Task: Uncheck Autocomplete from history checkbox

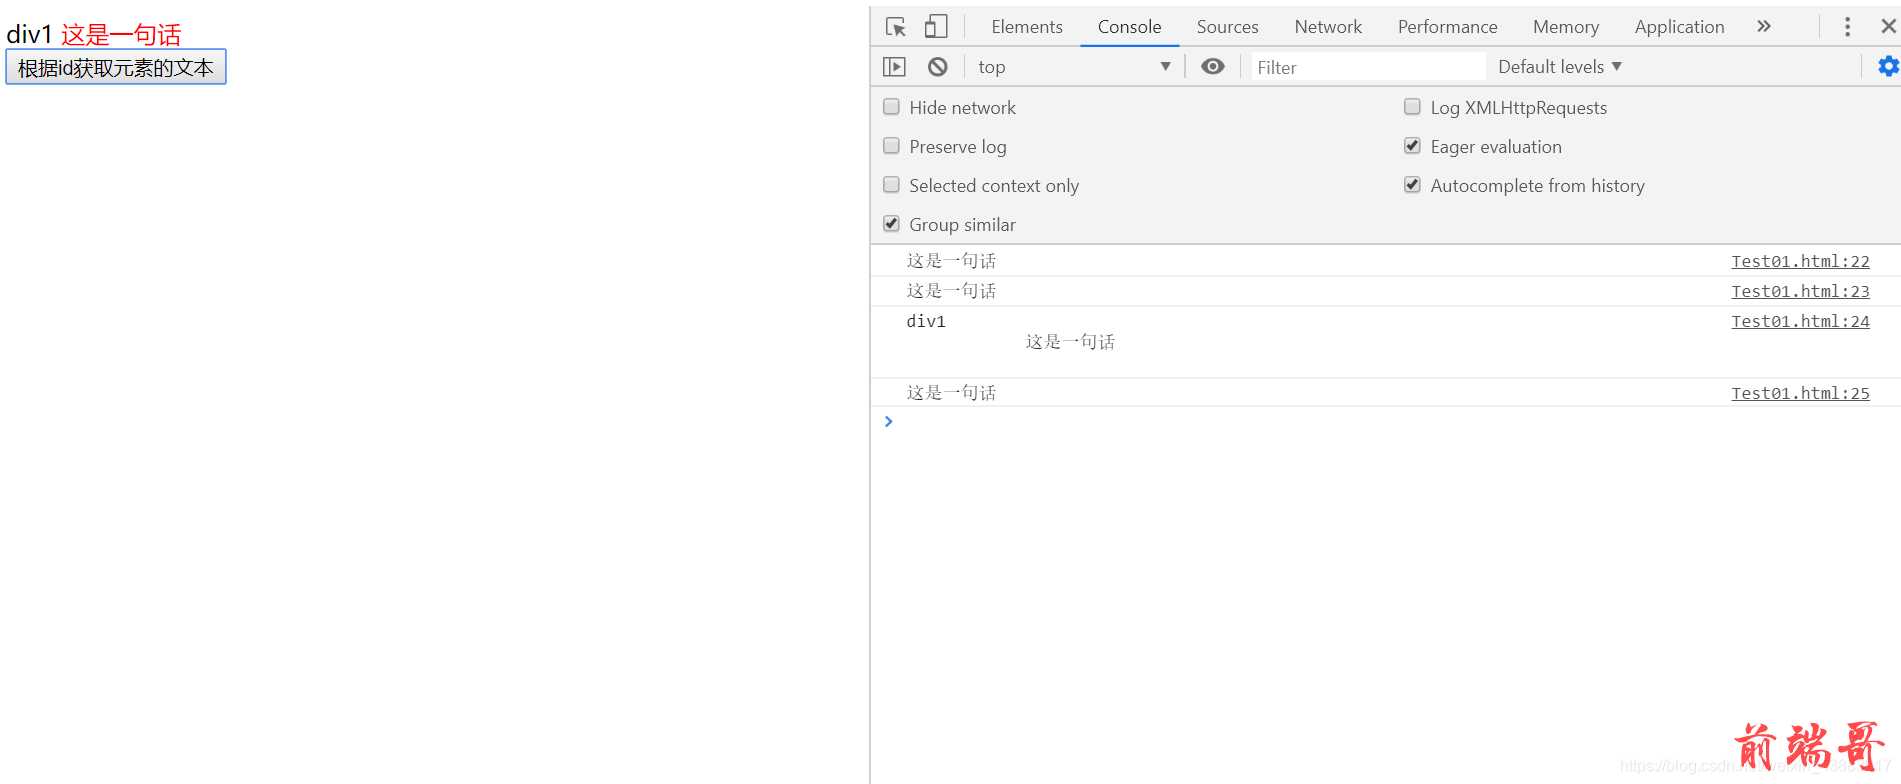Action: 1412,185
